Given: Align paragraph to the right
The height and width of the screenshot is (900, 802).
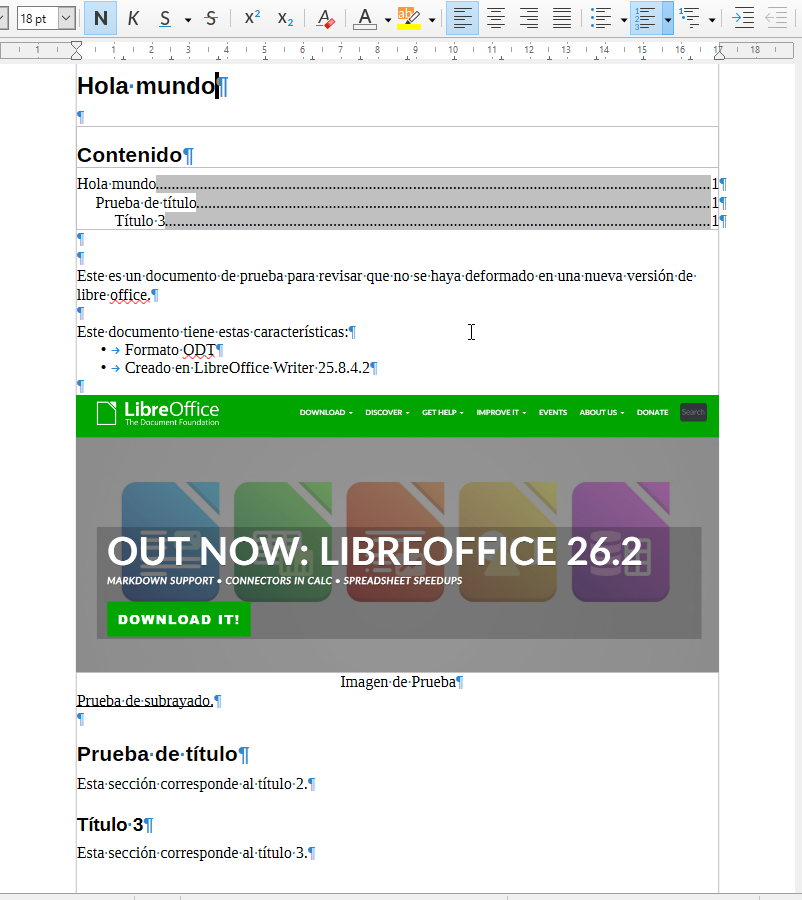Looking at the screenshot, I should (x=529, y=18).
